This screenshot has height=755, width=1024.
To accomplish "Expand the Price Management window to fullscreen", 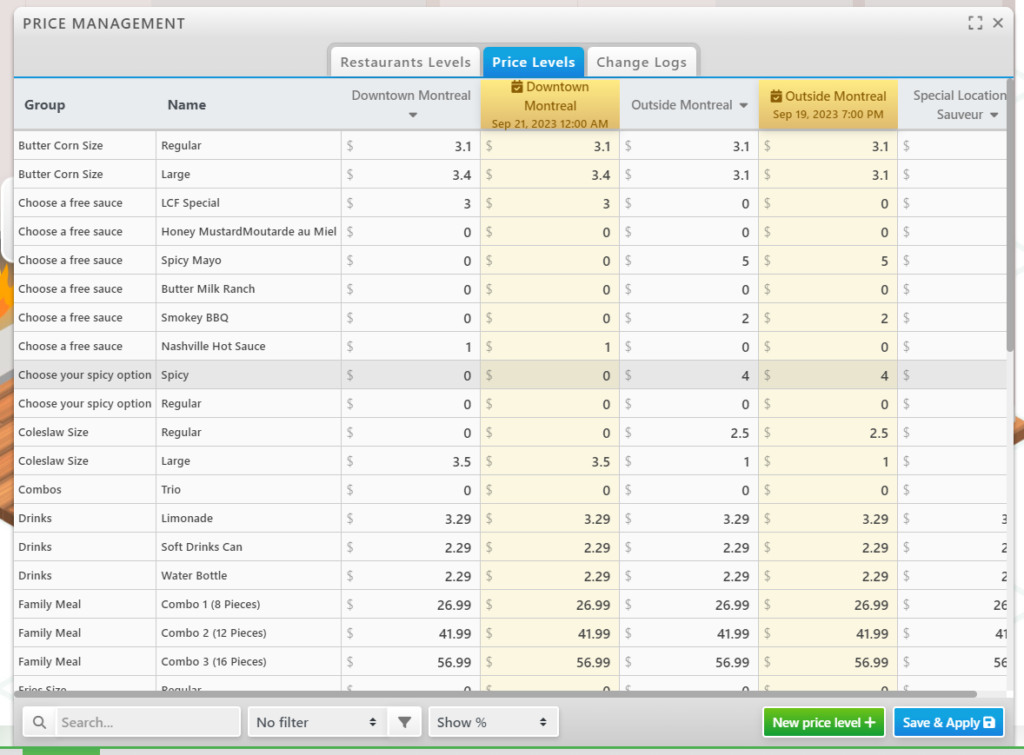I will pyautogui.click(x=975, y=23).
